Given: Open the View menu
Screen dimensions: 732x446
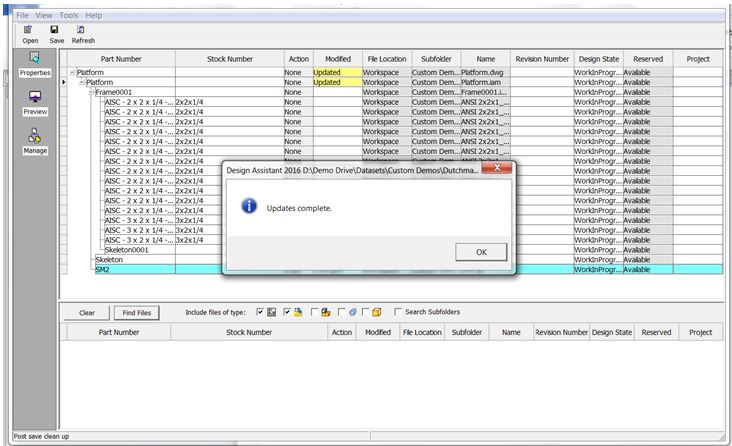Looking at the screenshot, I should click(x=44, y=15).
